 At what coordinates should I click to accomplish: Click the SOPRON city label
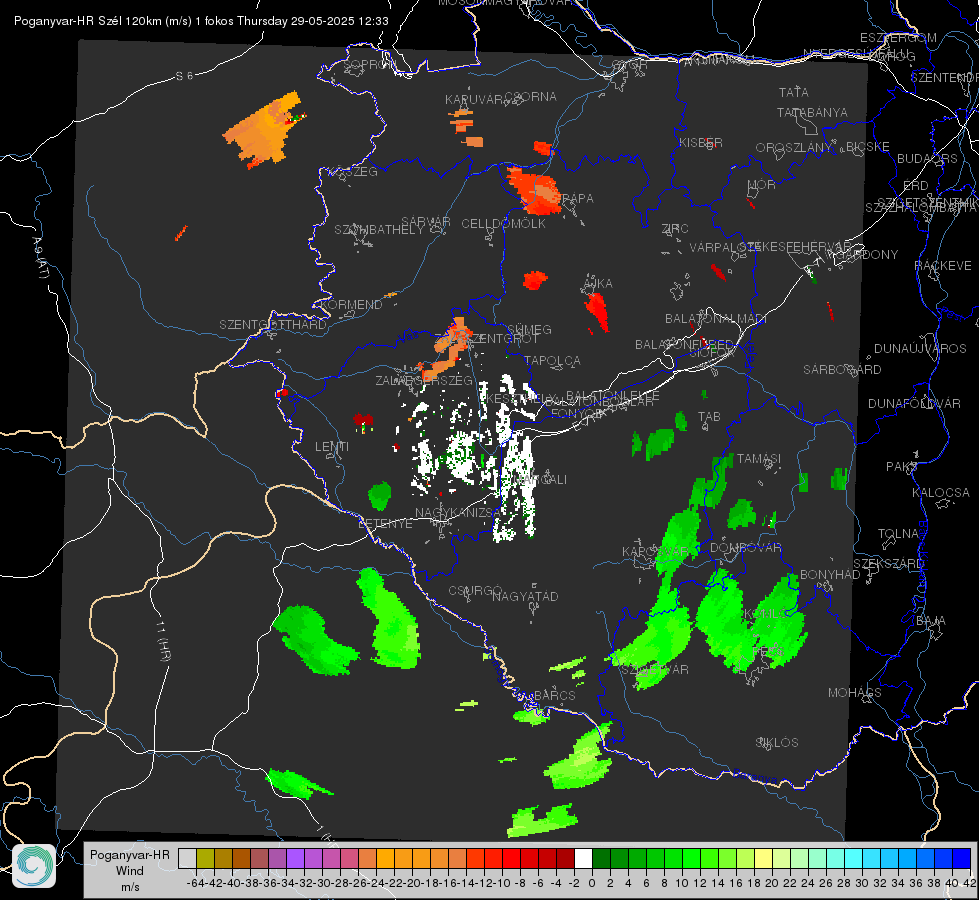pos(369,64)
